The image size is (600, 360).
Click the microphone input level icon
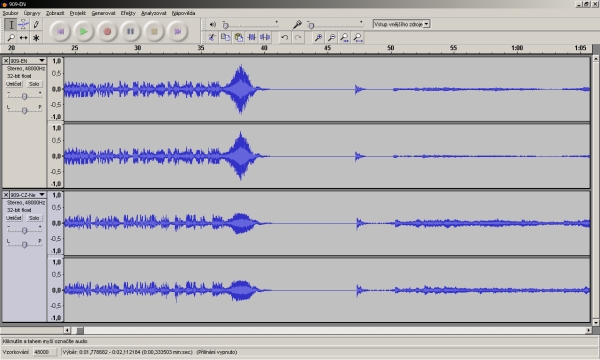pos(297,25)
